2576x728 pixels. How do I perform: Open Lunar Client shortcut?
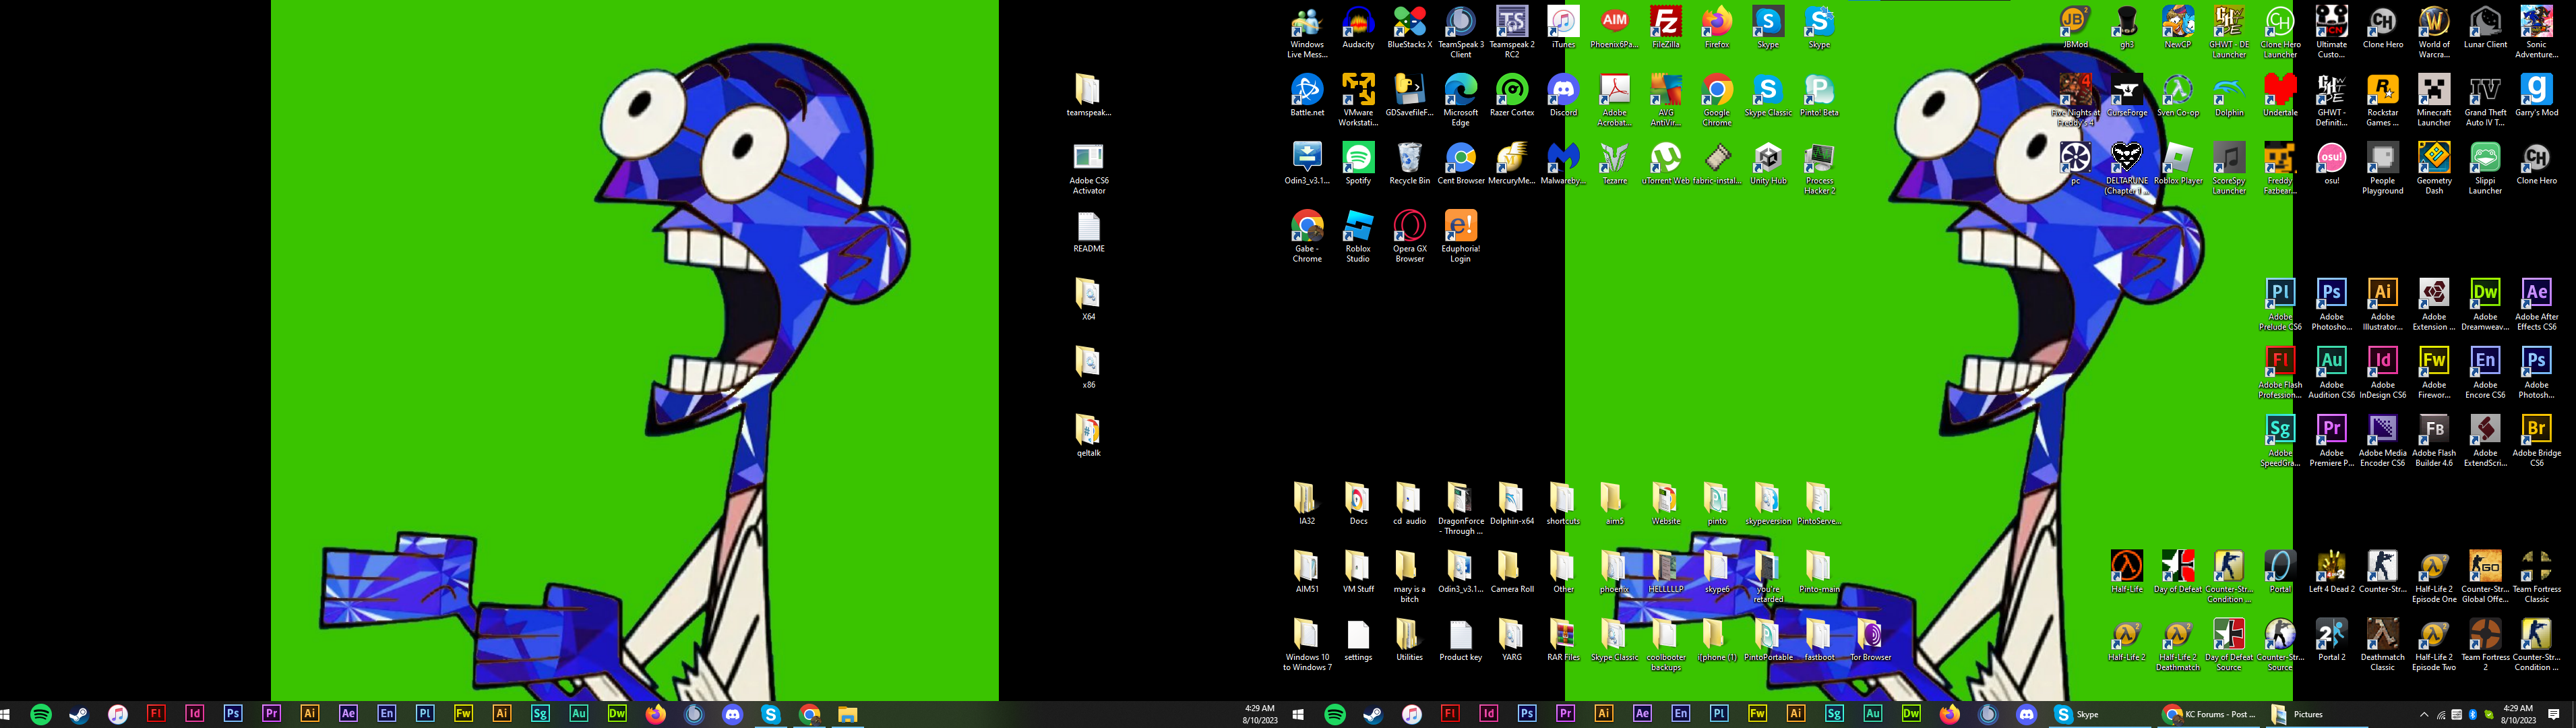(2485, 27)
